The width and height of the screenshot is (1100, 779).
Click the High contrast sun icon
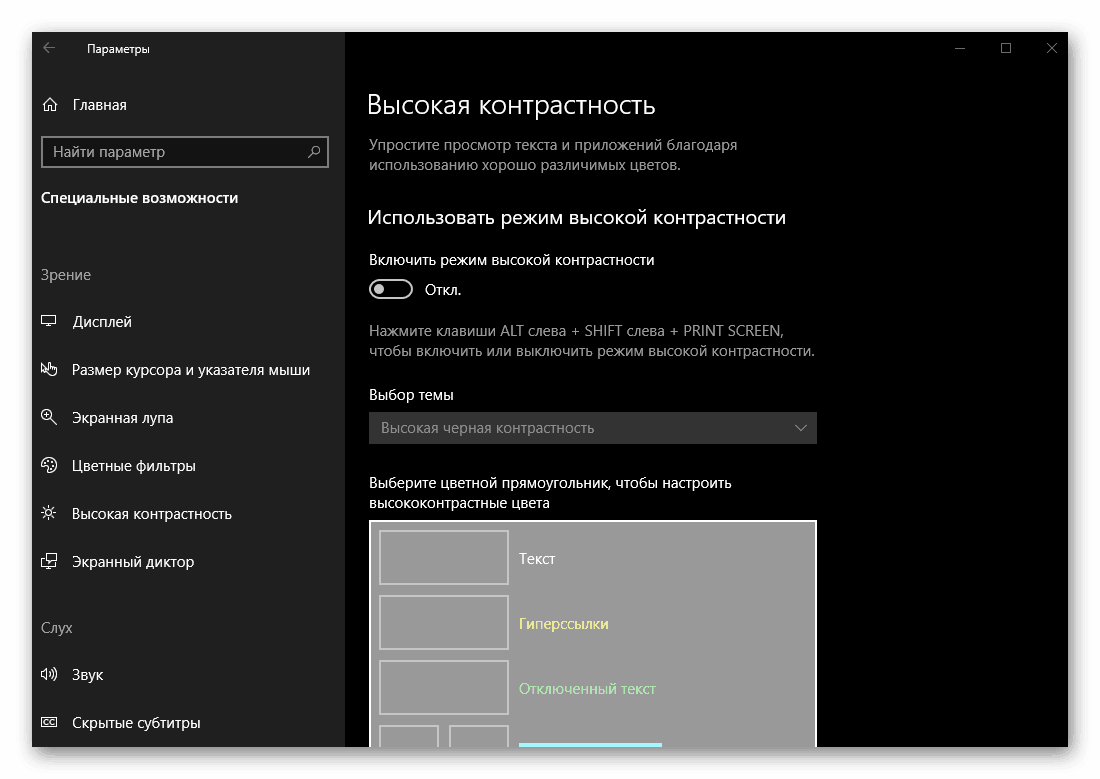tap(48, 513)
